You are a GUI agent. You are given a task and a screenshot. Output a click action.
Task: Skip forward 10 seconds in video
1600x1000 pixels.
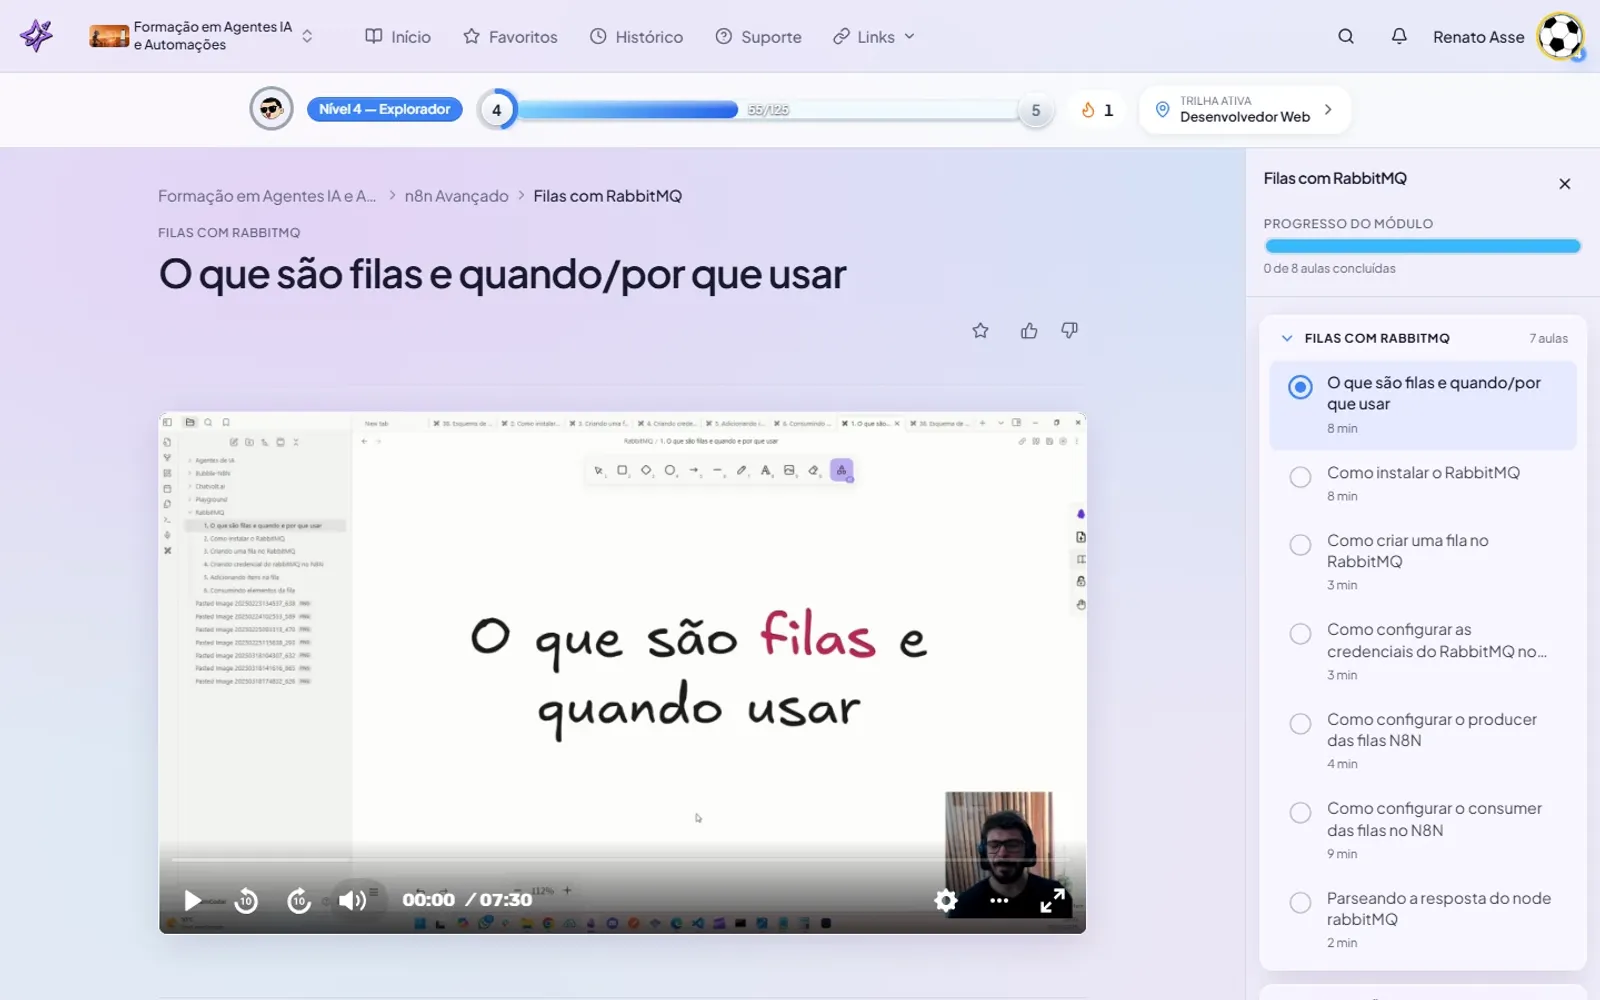[299, 900]
